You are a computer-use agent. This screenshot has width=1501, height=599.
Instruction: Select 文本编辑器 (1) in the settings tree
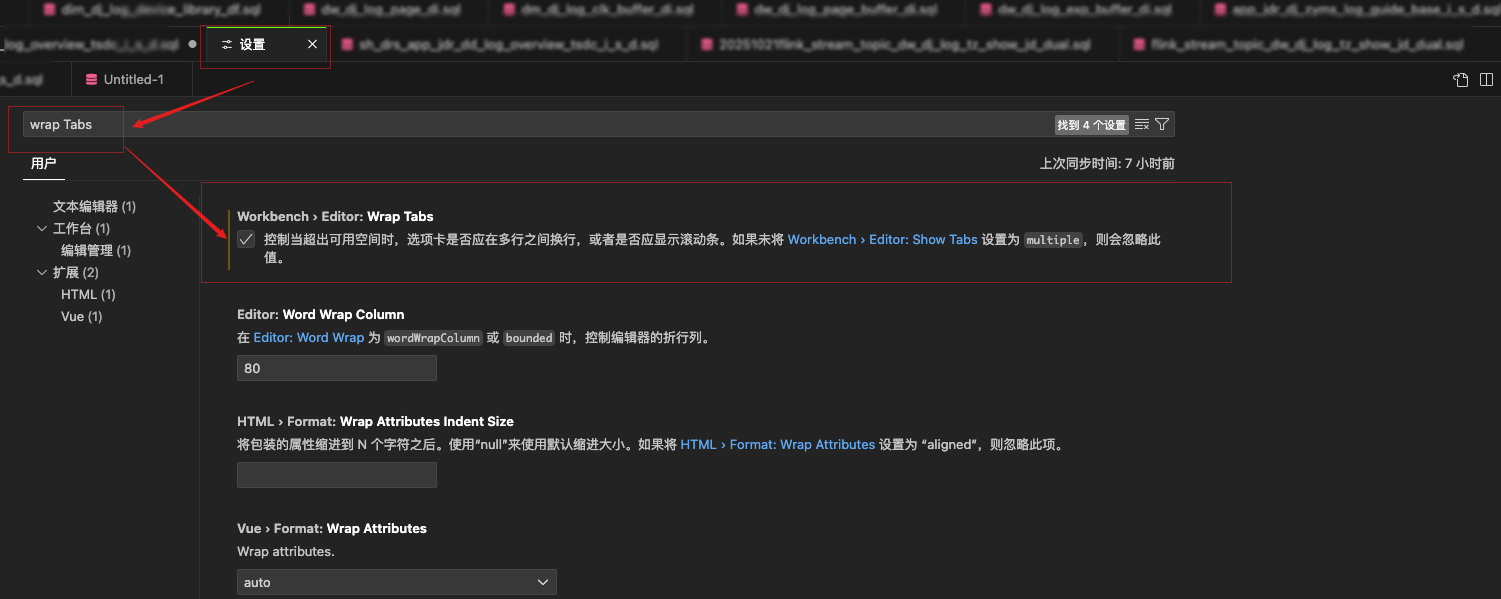(94, 207)
